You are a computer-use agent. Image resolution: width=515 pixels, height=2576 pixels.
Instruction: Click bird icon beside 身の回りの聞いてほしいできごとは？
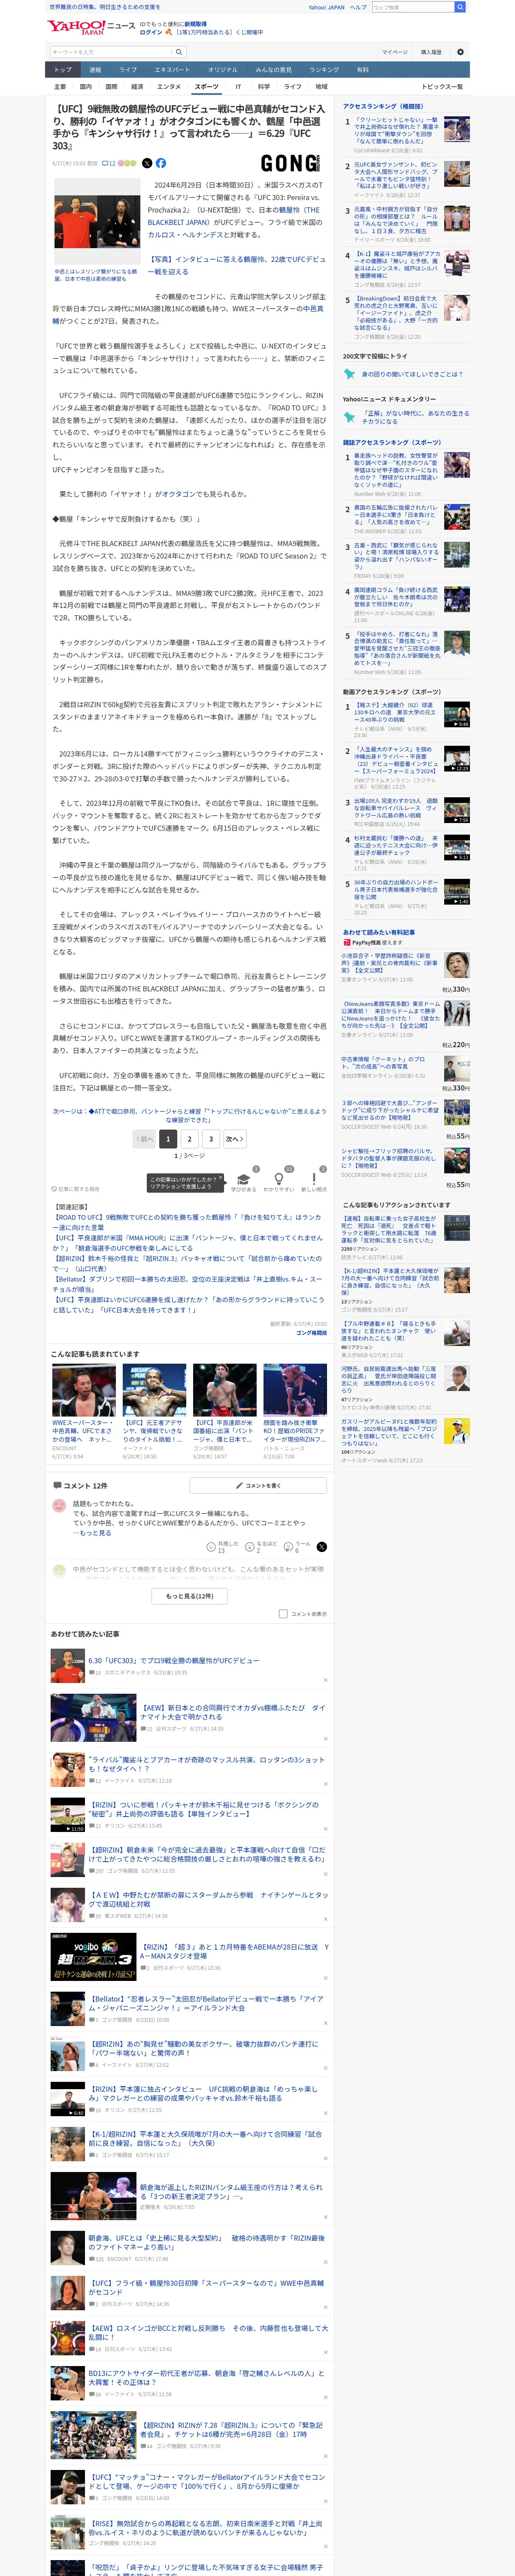pyautogui.click(x=350, y=374)
